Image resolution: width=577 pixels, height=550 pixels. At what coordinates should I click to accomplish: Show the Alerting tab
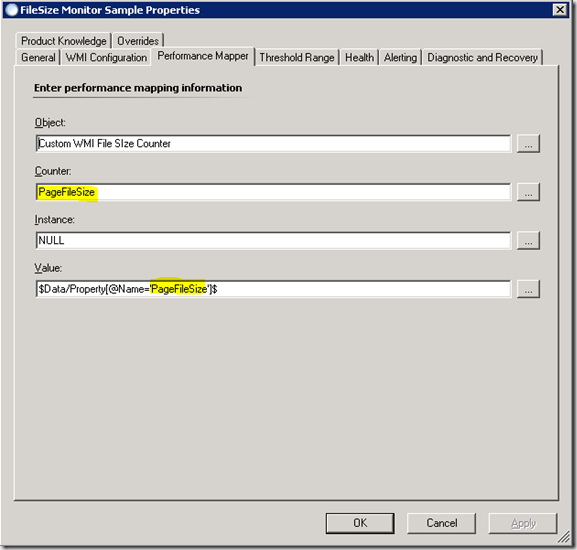(400, 58)
